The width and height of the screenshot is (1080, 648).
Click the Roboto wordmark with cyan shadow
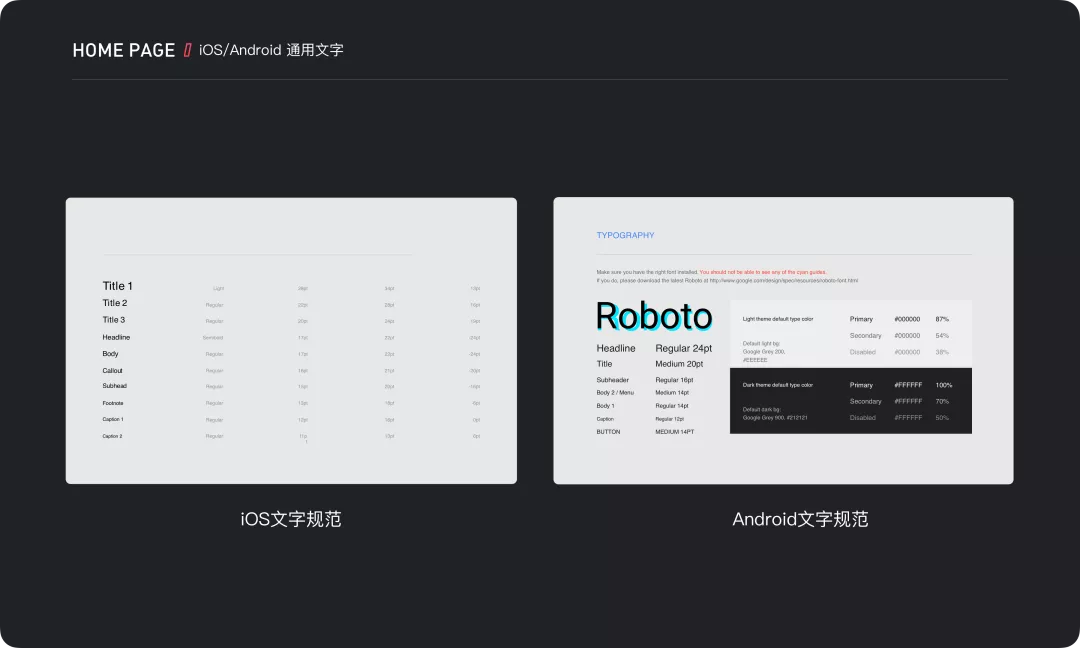pyautogui.click(x=653, y=317)
